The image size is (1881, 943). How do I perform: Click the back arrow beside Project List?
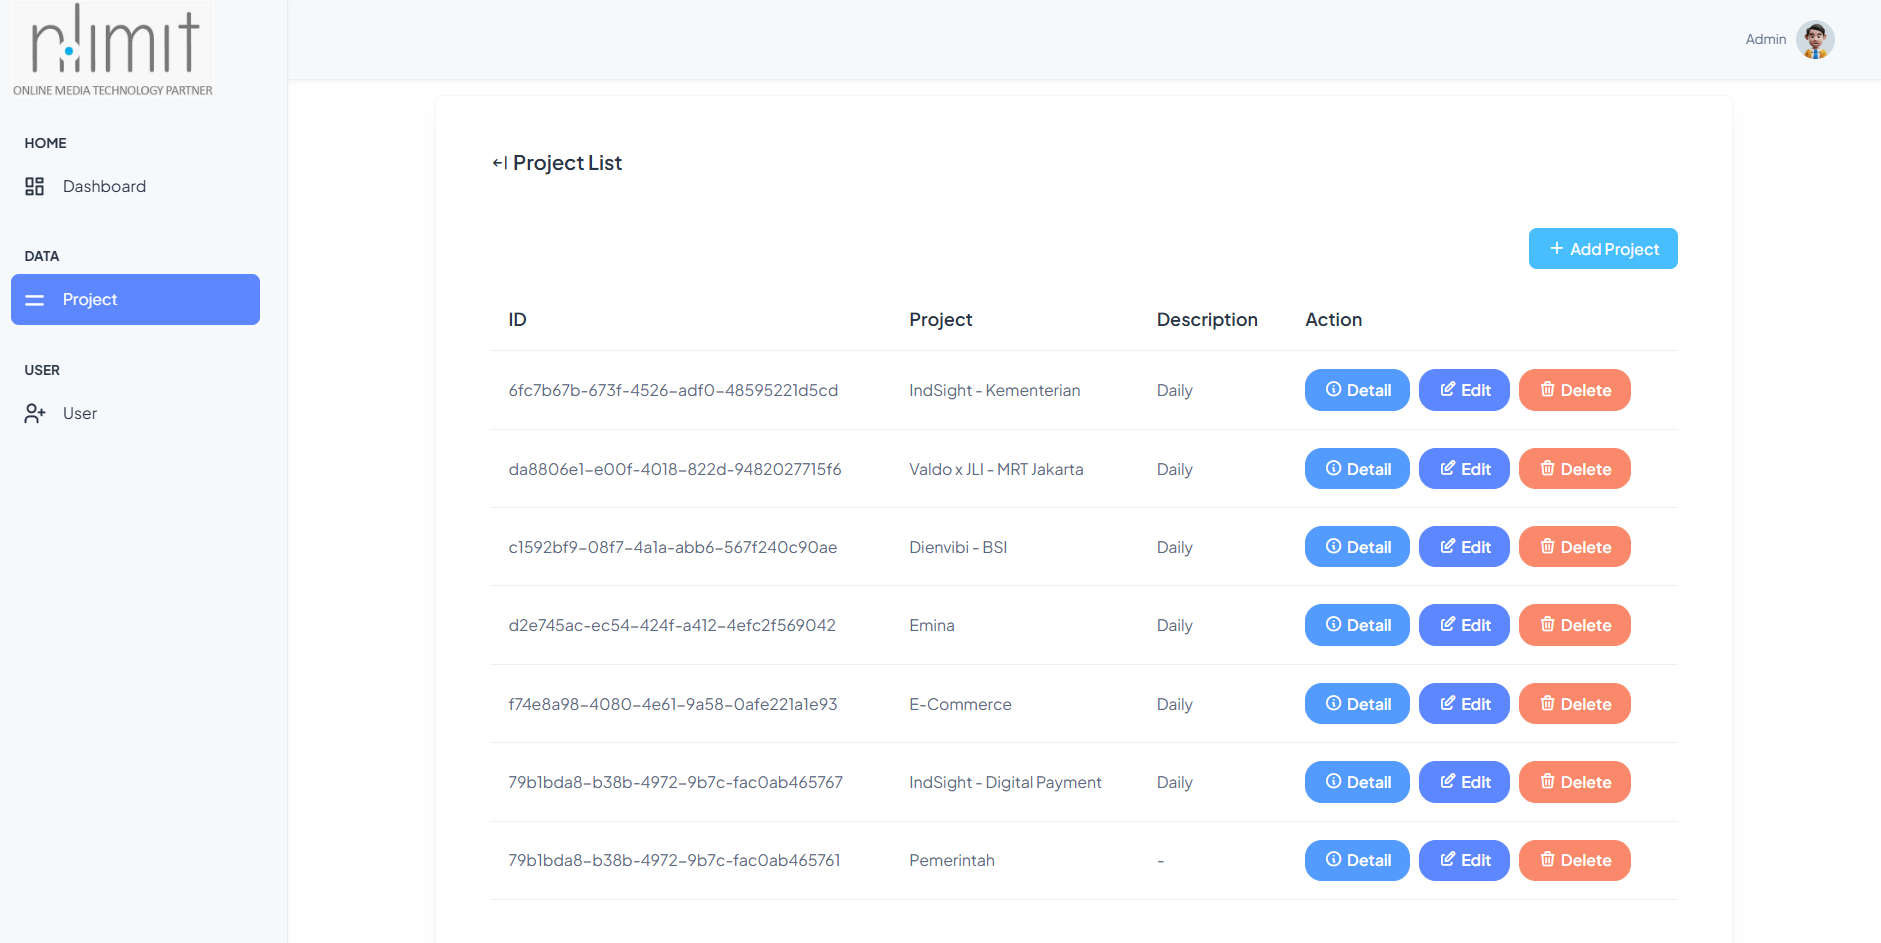click(x=499, y=163)
